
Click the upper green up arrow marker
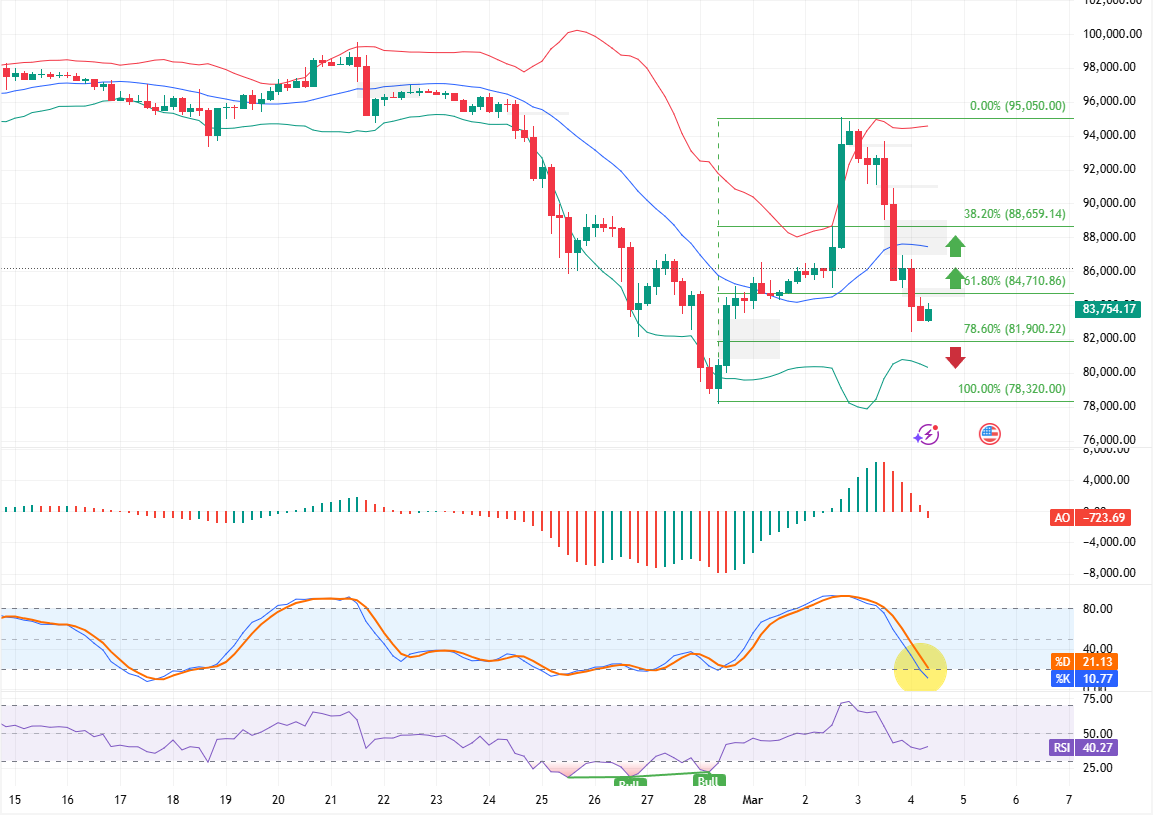(955, 246)
